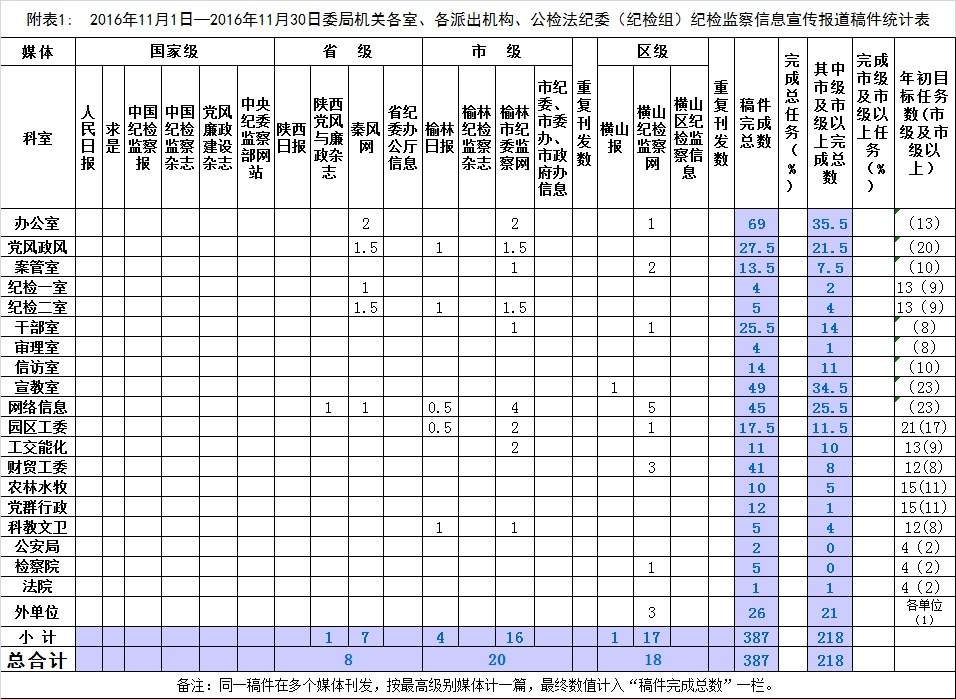Select the 媒体 header cell

pos(38,52)
